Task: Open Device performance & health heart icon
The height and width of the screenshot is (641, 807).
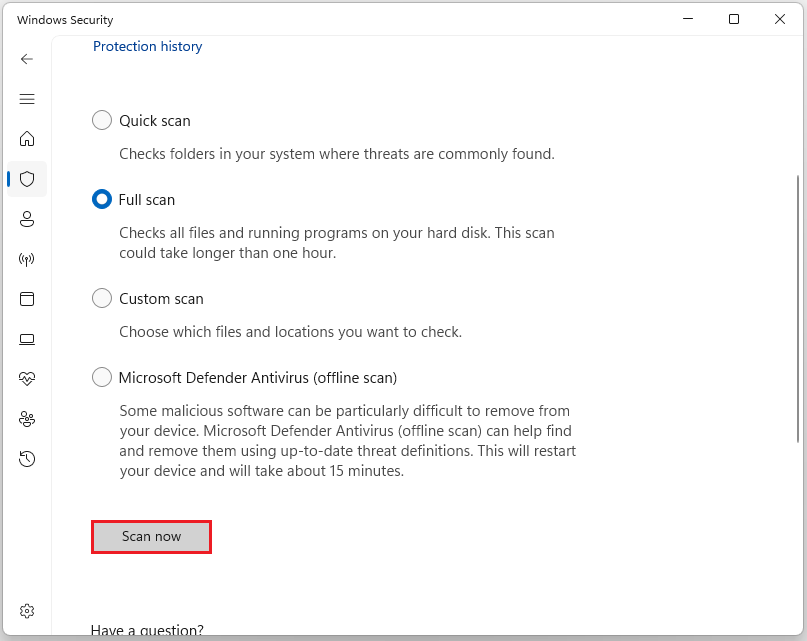Action: (27, 379)
